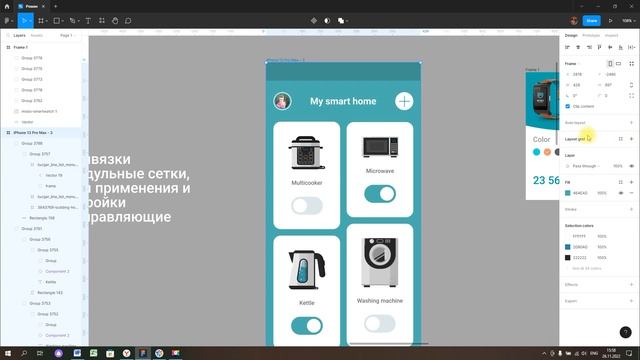The height and width of the screenshot is (360, 640).
Task: Click the Use as mask icon
Action: 327,20
